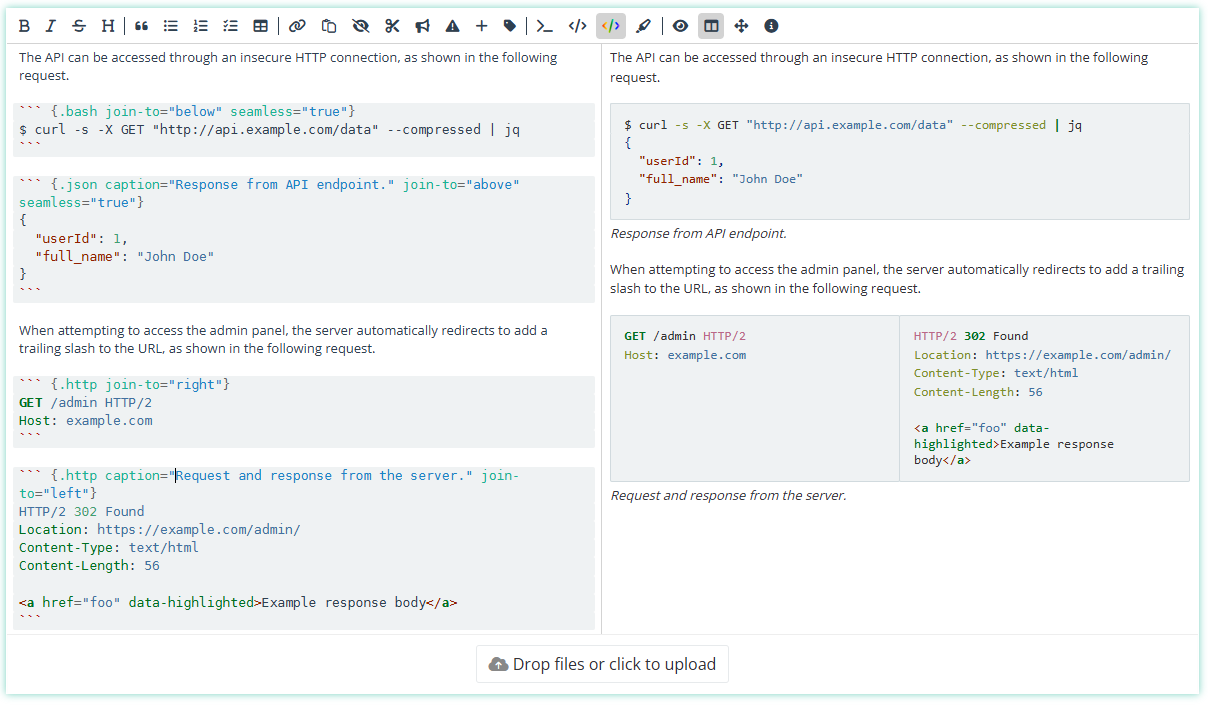Insert a numbered list
The image size is (1208, 705).
[201, 26]
